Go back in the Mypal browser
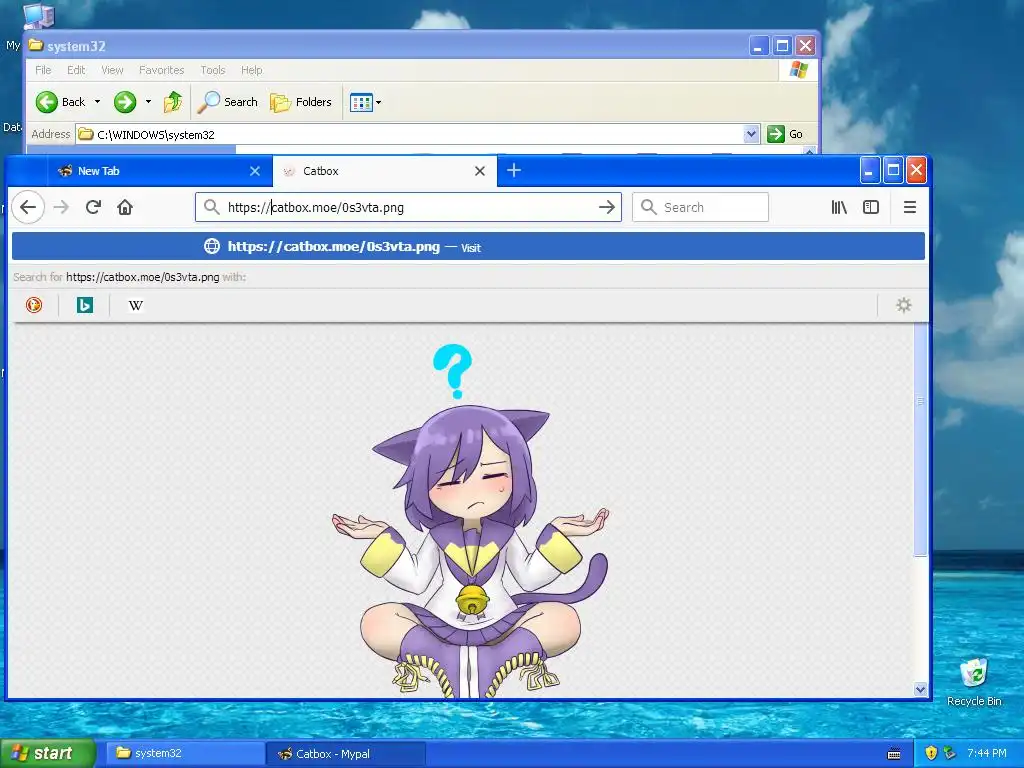Viewport: 1024px width, 768px height. (x=28, y=207)
